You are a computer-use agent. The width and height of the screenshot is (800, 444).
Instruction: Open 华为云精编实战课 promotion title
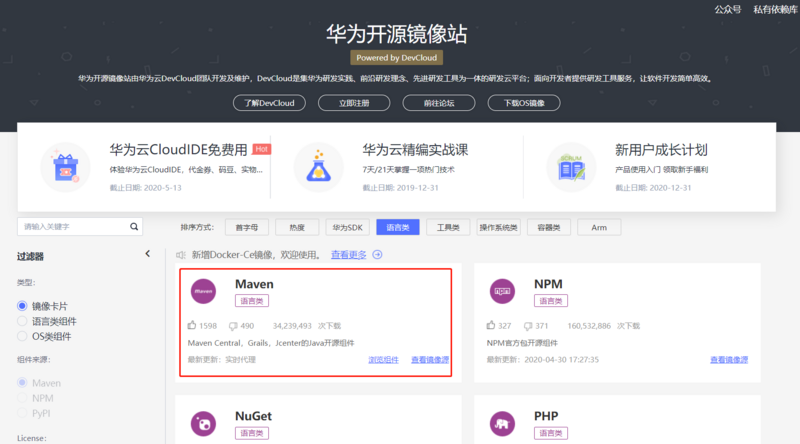(415, 150)
